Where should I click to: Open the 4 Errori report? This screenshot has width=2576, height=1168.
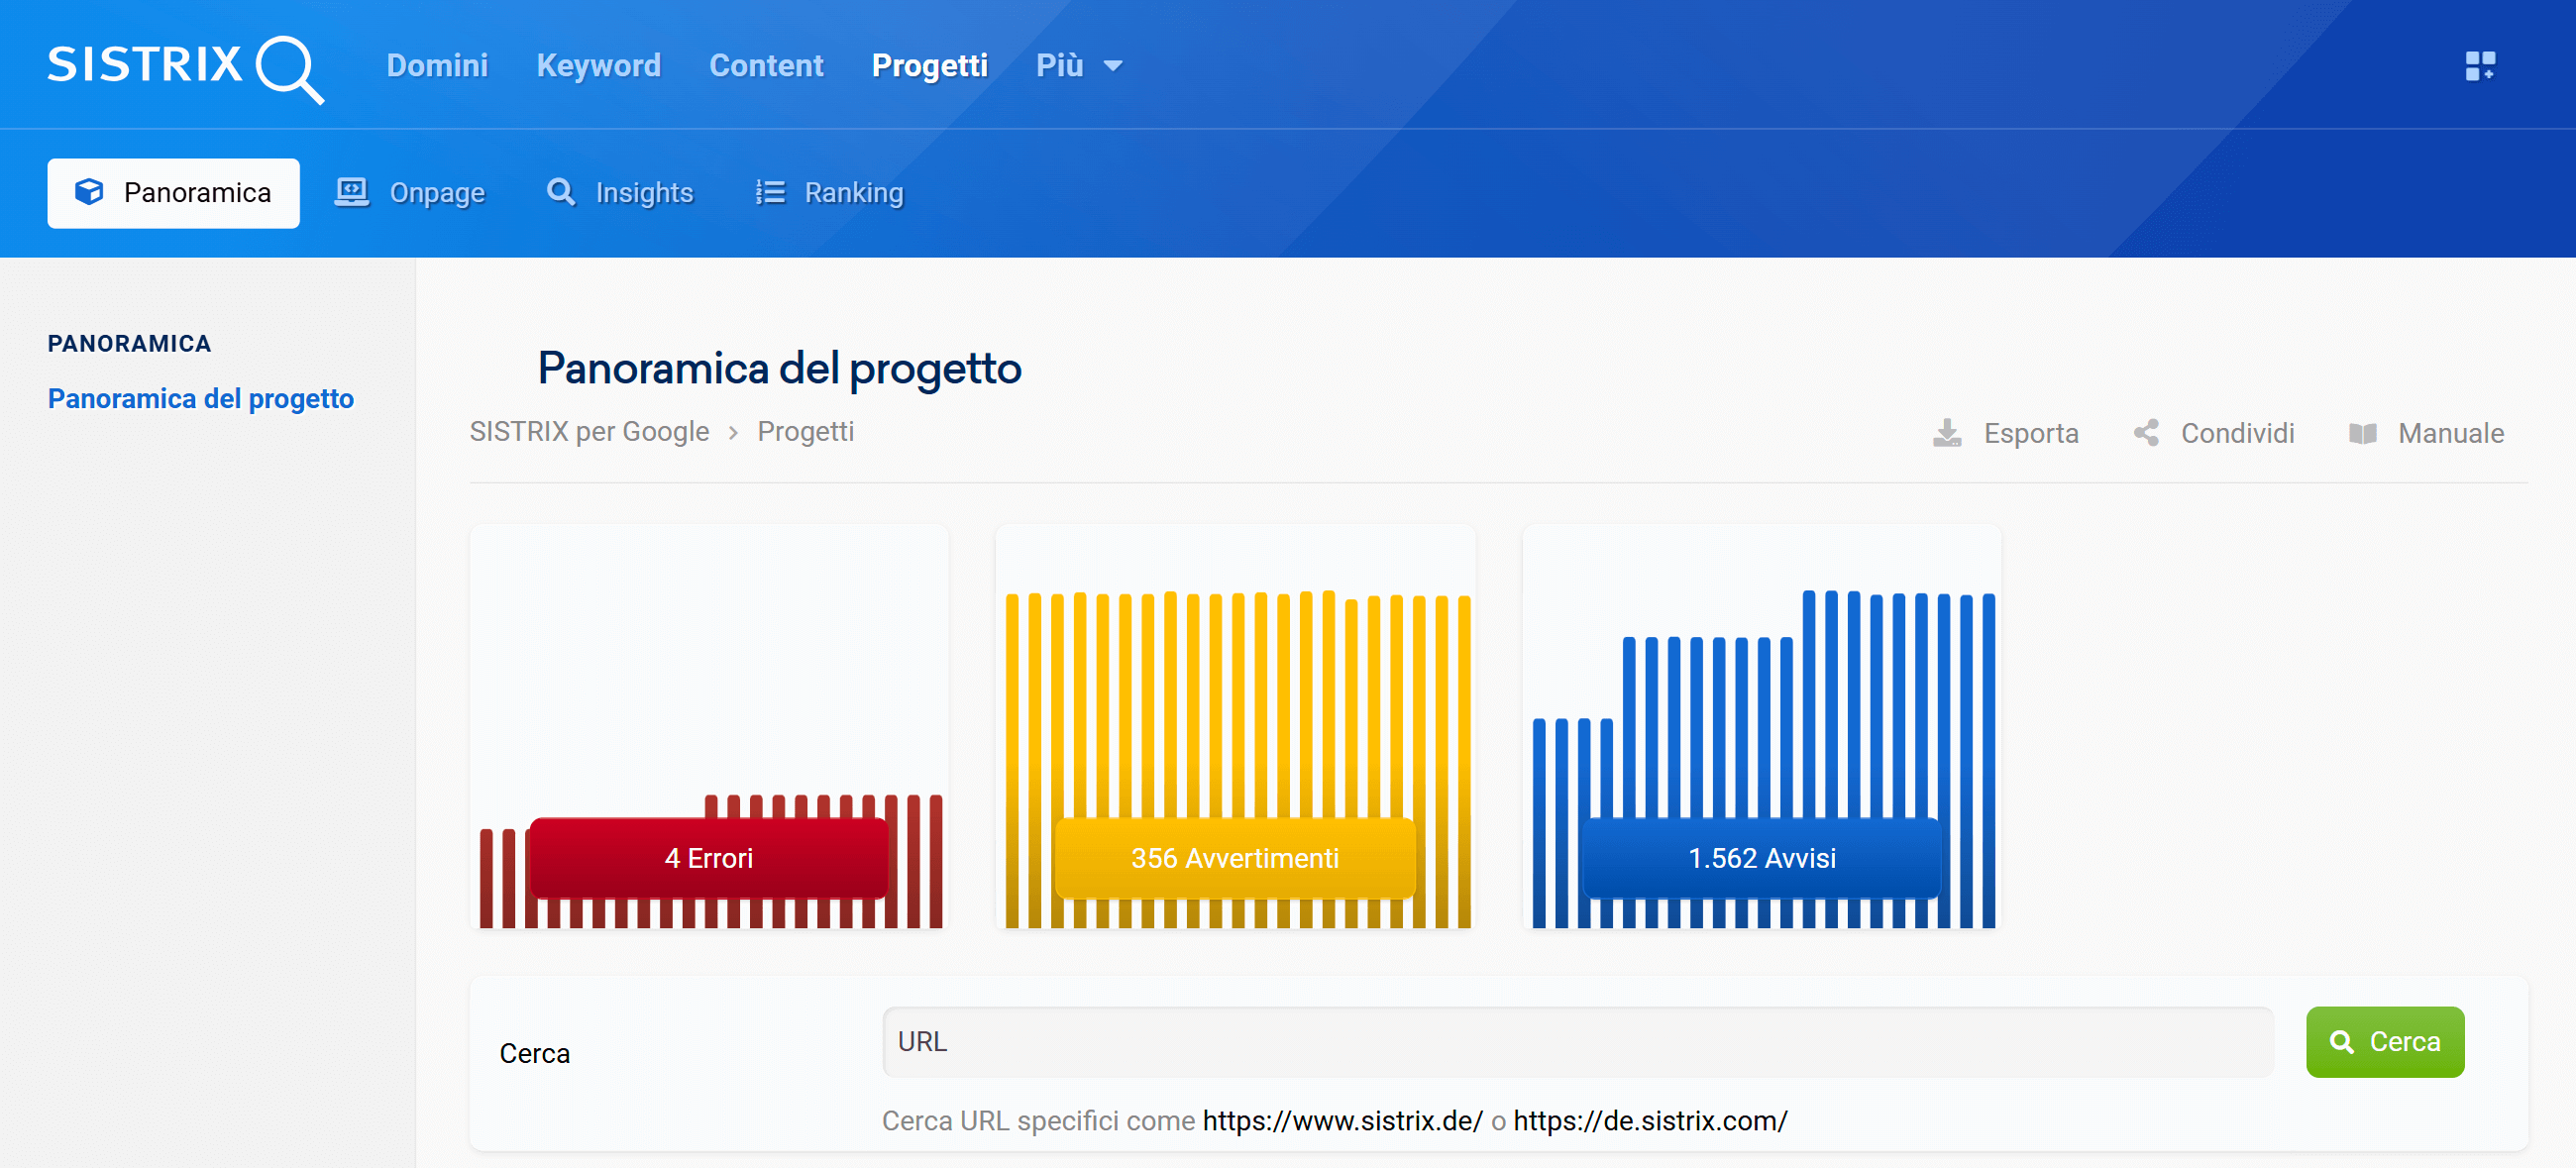(x=709, y=858)
